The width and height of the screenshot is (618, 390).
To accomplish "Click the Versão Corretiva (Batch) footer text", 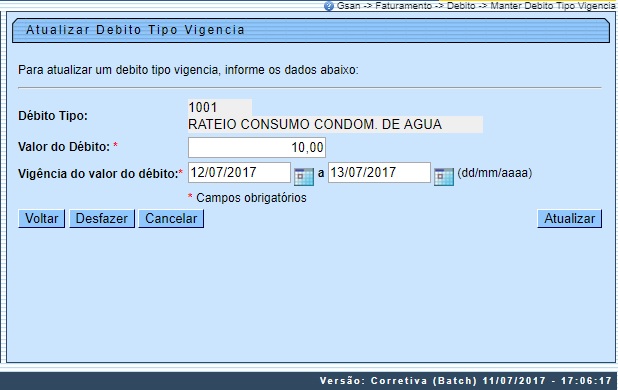I will click(x=465, y=381).
